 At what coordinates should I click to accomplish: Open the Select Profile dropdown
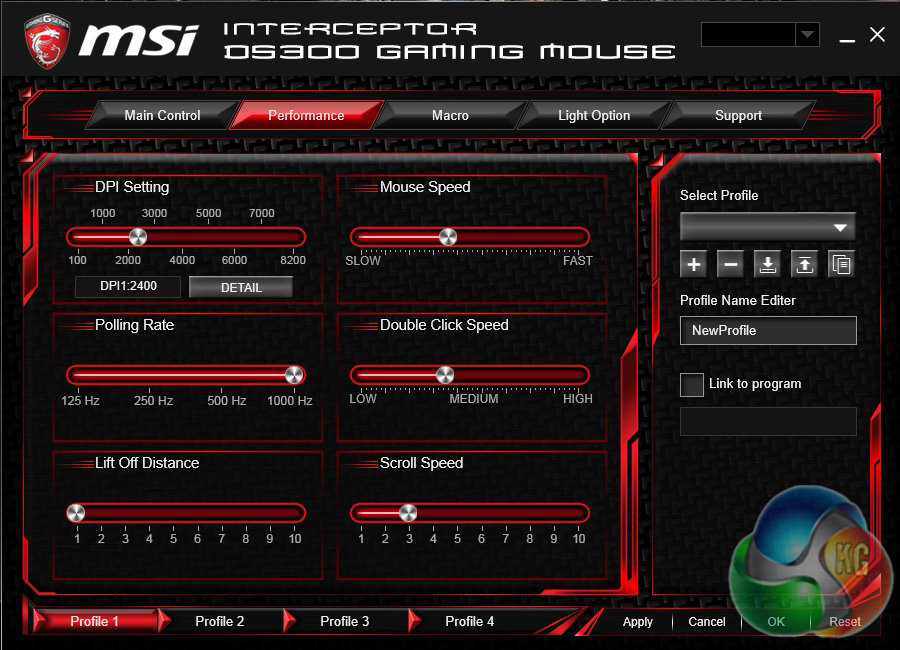[x=768, y=227]
